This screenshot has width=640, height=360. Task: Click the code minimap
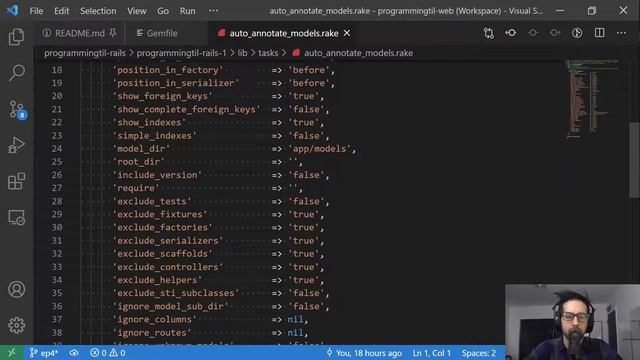(592, 99)
